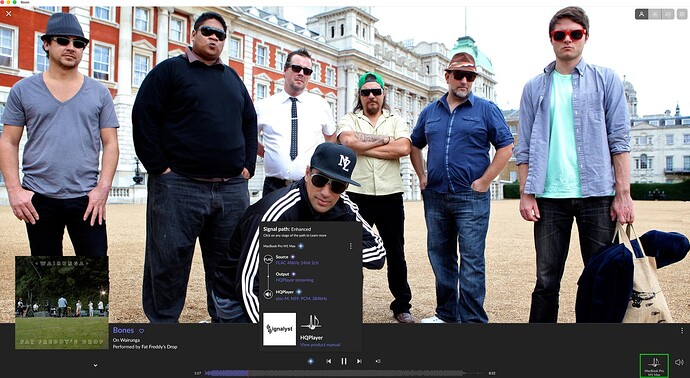
Task: Close the Now Playing fullscreen view
Action: (x=8, y=14)
